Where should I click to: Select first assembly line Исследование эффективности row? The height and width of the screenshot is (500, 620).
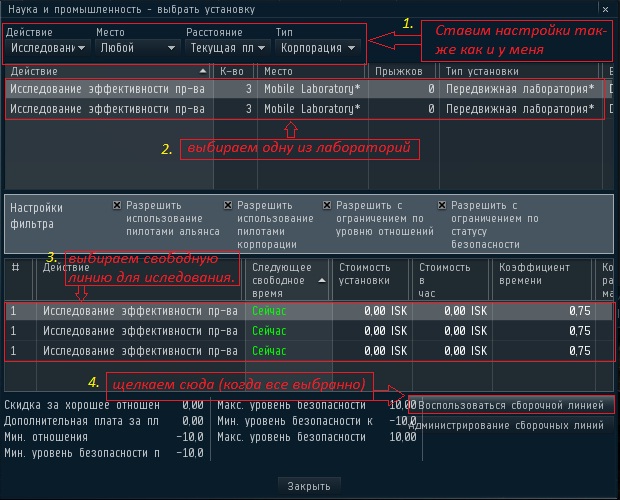point(308,311)
